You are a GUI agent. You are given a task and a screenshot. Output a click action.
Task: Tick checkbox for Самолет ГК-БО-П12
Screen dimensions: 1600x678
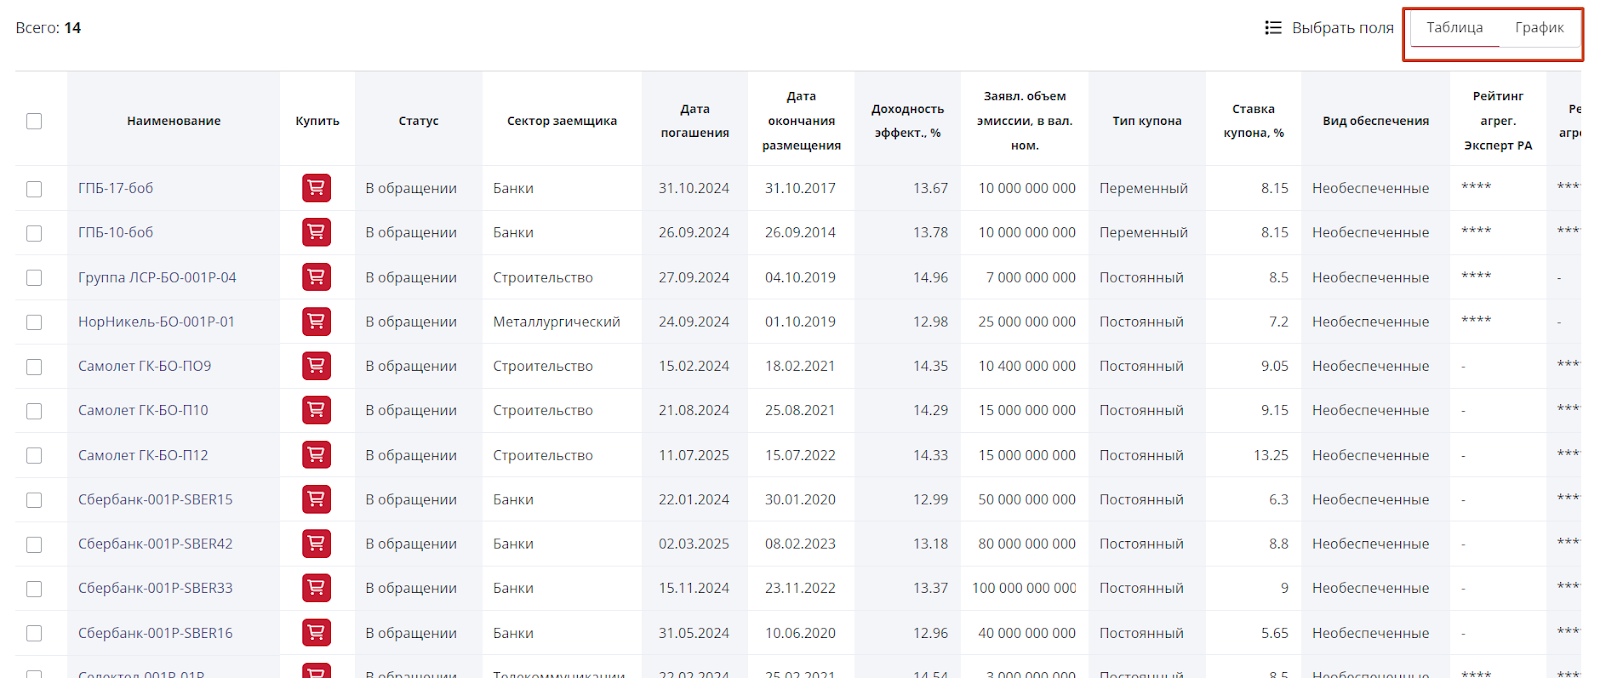pos(34,456)
